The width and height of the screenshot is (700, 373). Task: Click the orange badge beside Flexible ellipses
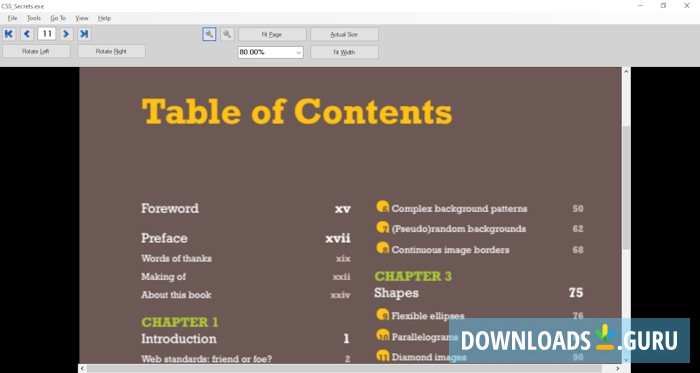383,314
